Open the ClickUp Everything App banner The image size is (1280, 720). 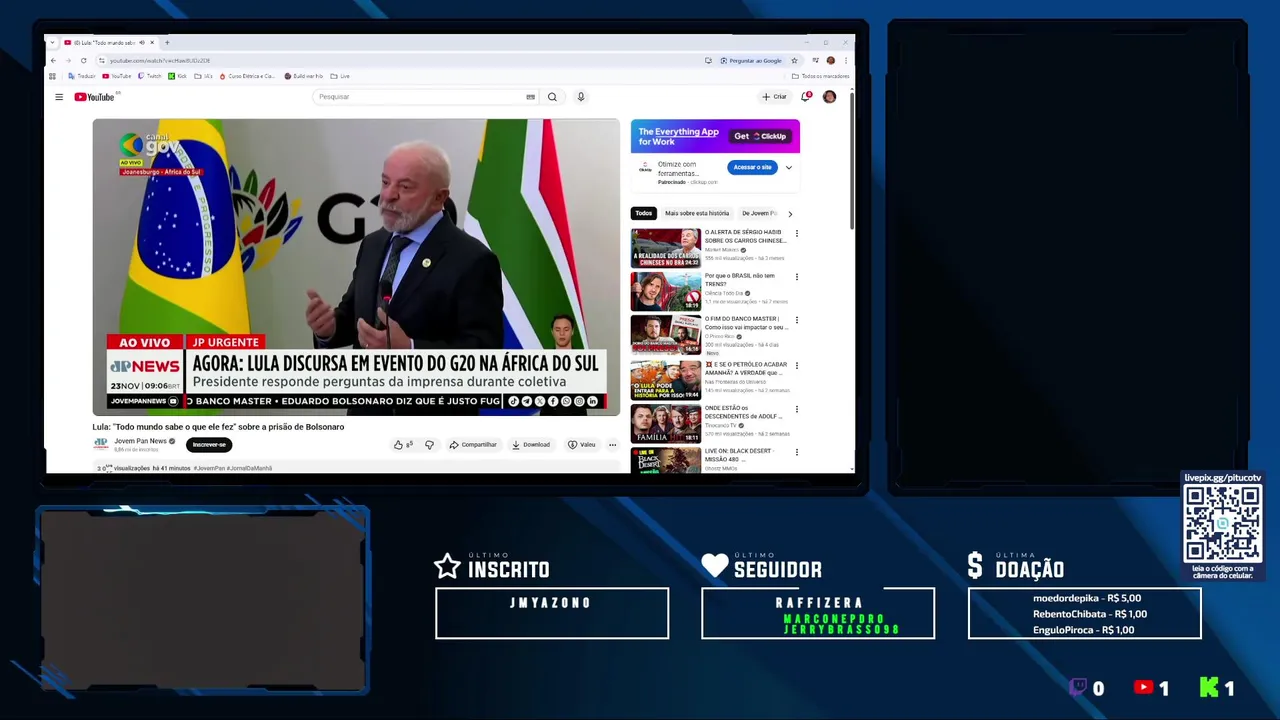point(715,136)
